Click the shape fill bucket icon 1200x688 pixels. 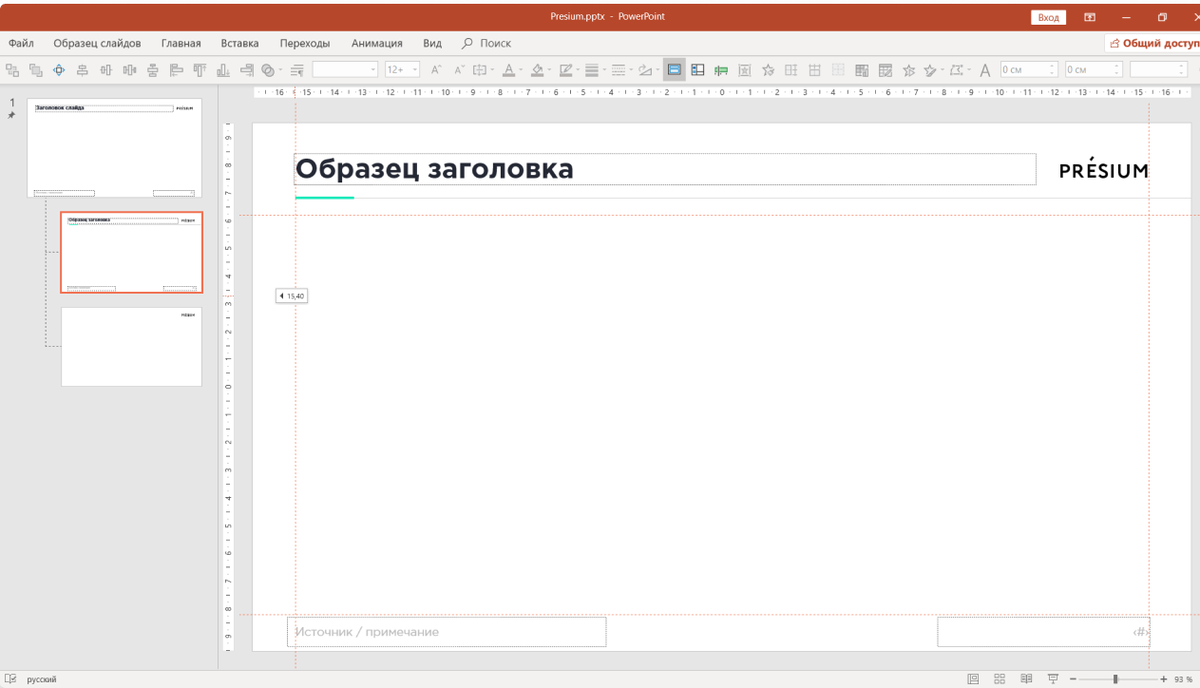click(x=537, y=70)
